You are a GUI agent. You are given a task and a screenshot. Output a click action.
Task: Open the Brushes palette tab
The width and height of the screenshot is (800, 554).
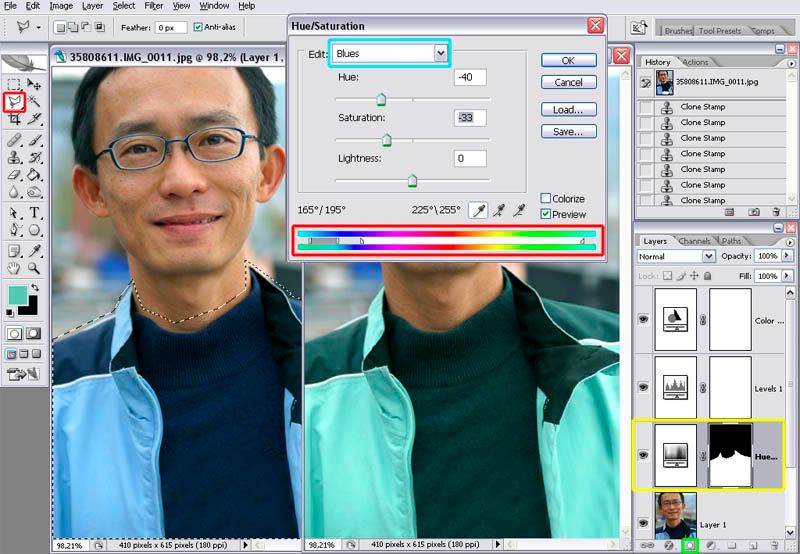(678, 31)
